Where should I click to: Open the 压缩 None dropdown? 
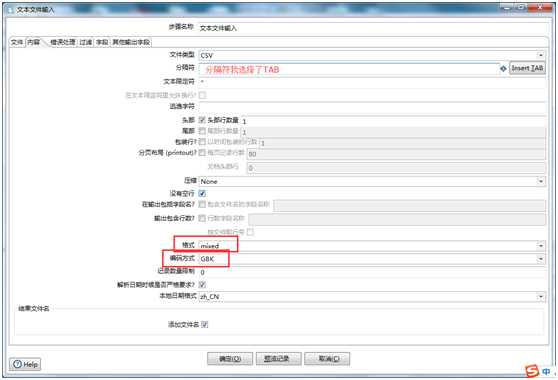tap(372, 181)
